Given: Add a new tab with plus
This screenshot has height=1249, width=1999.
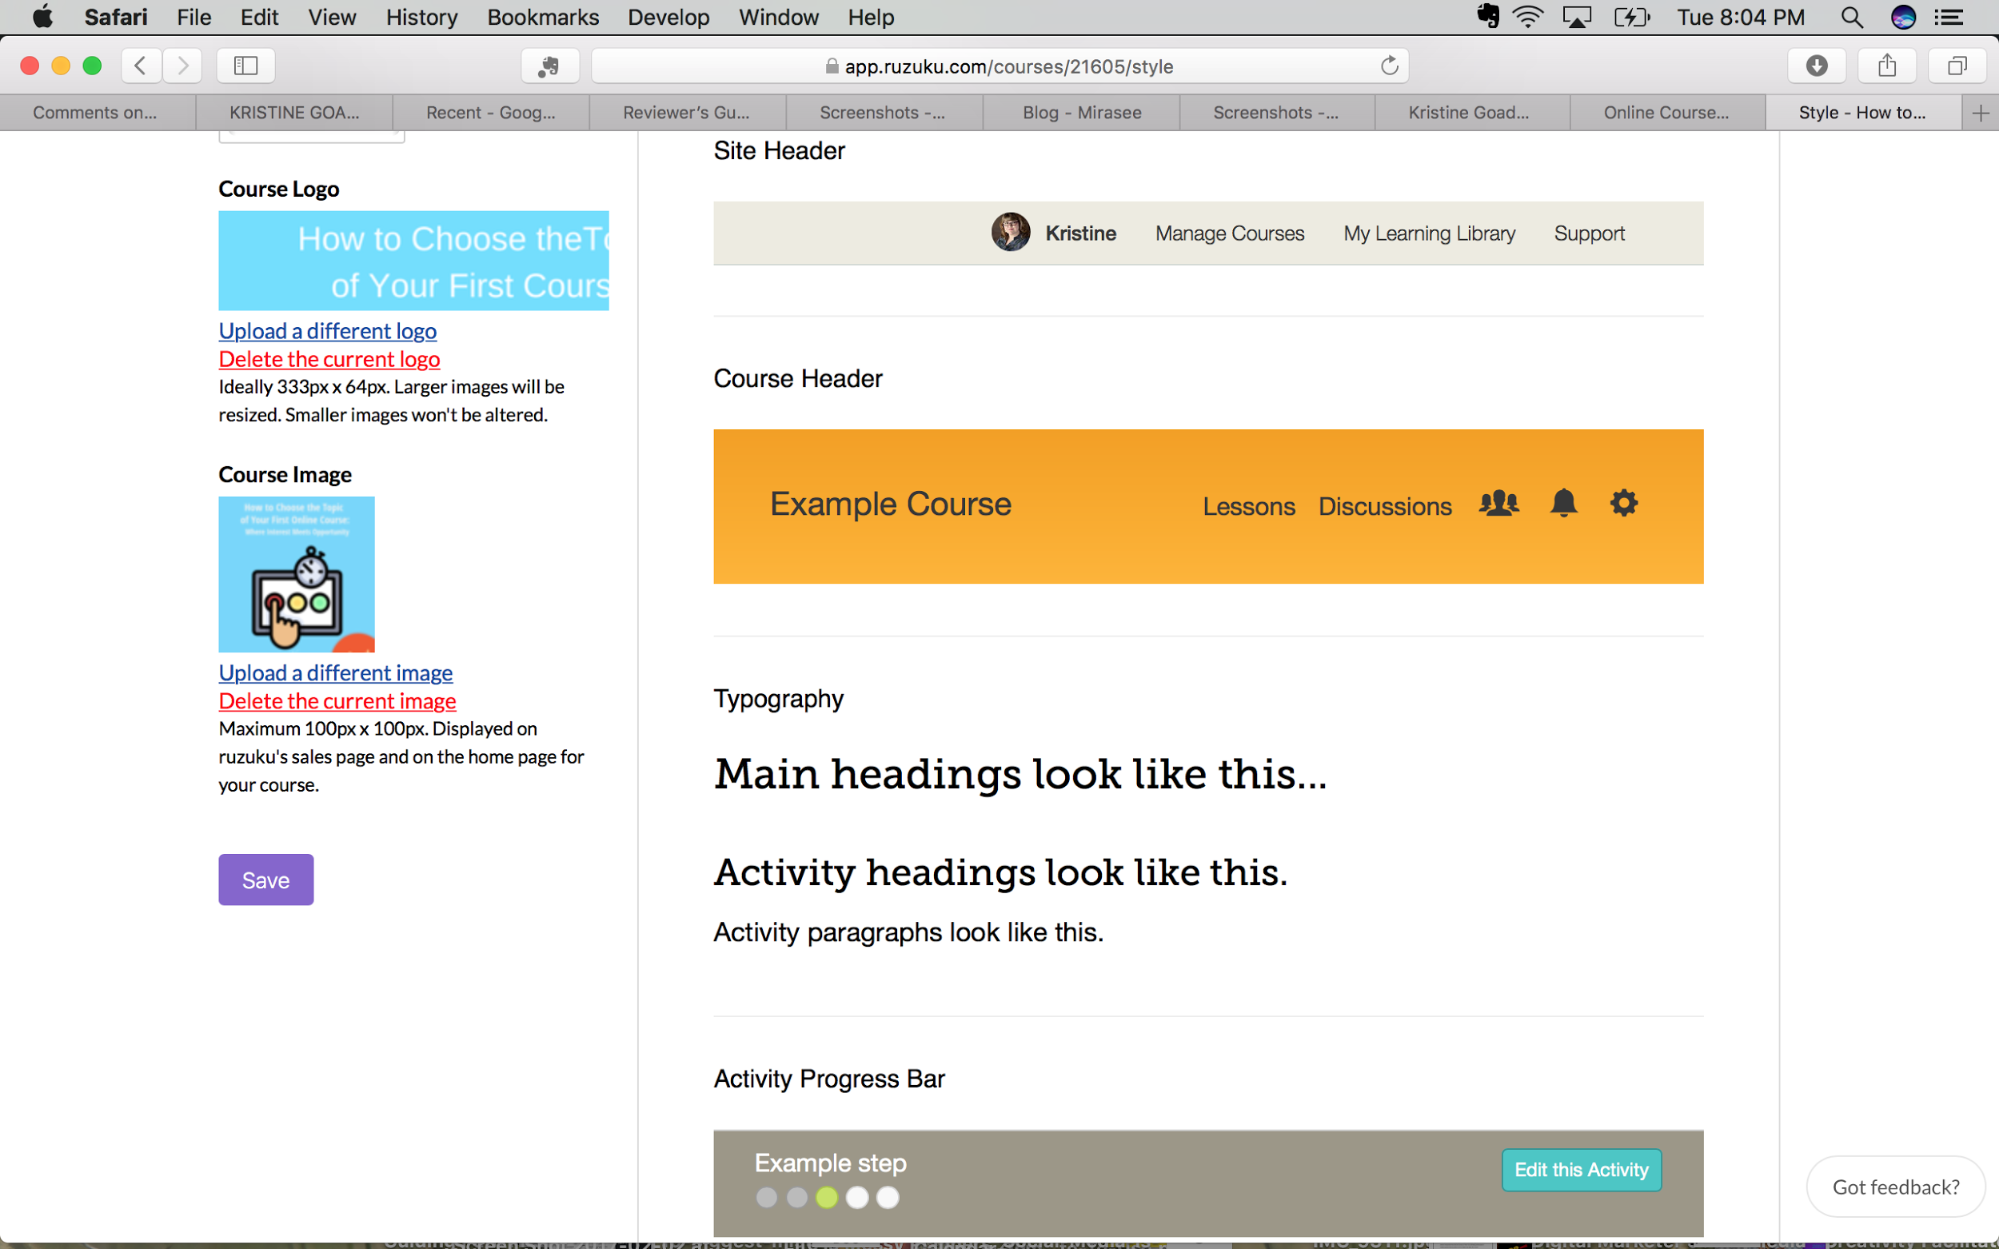Looking at the screenshot, I should 1980,113.
